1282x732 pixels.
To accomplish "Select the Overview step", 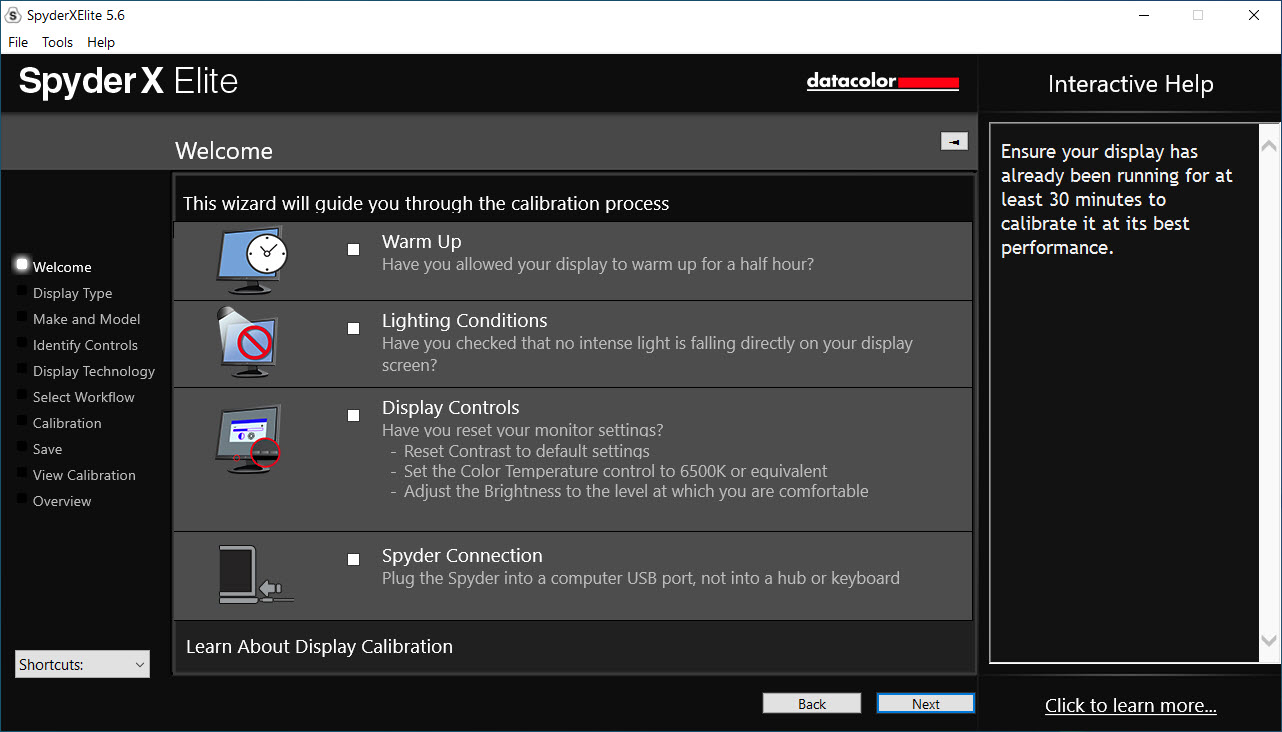I will pyautogui.click(x=62, y=501).
